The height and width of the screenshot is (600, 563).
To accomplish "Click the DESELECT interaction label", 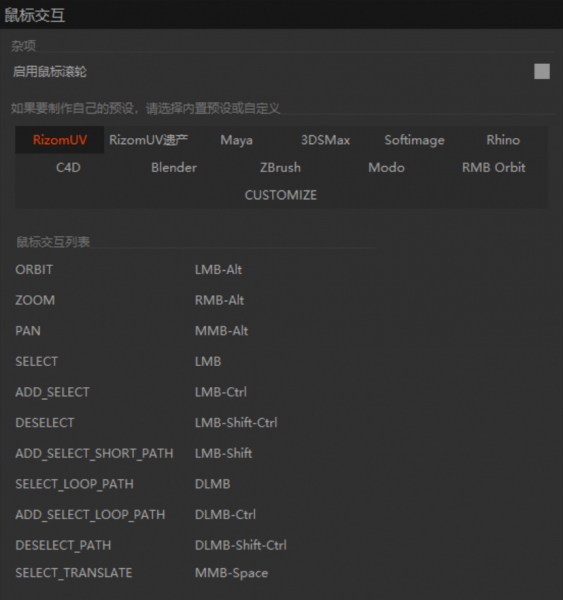I will pos(45,422).
